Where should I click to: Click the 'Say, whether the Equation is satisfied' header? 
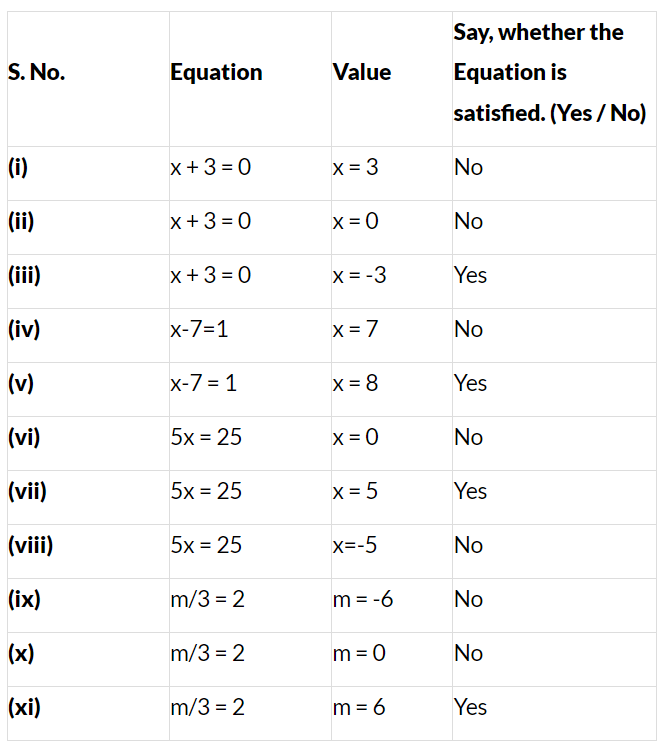click(549, 73)
